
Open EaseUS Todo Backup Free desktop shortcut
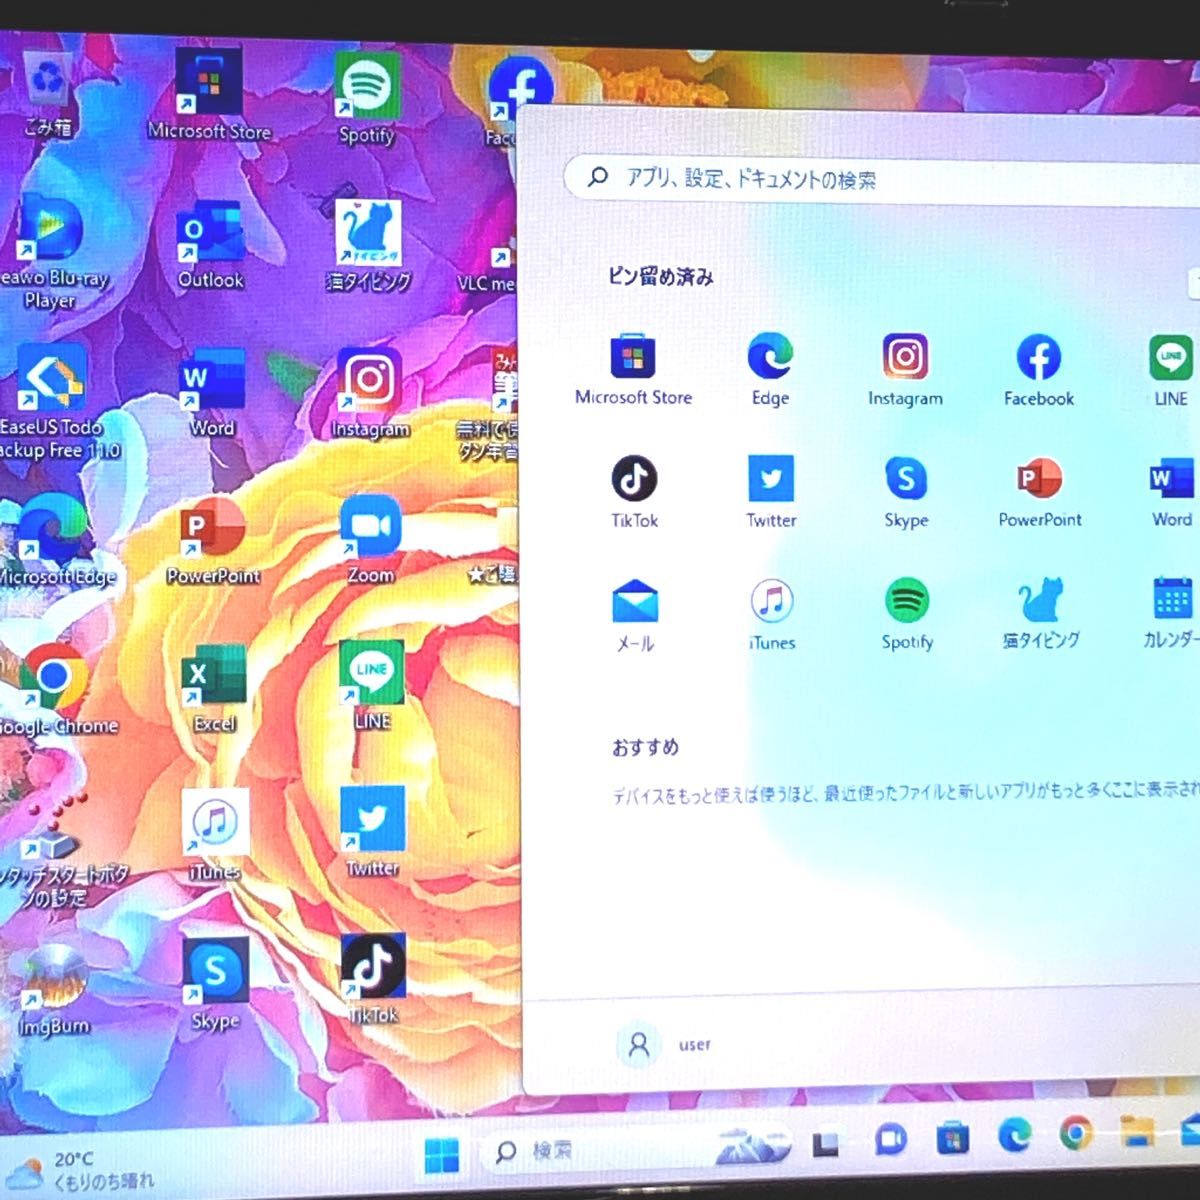point(55,402)
